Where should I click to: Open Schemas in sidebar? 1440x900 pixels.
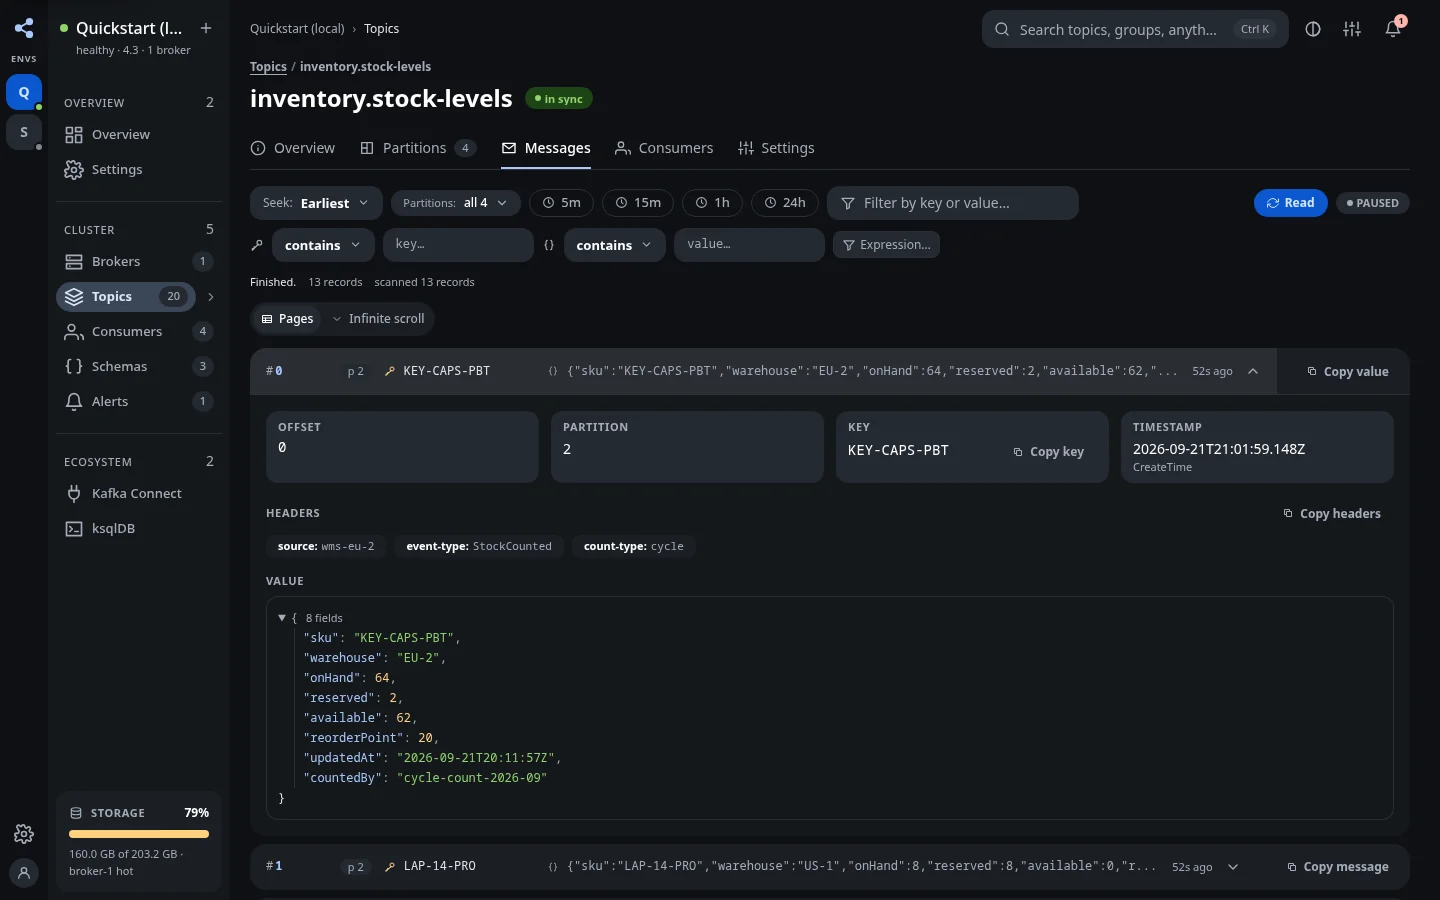139,366
